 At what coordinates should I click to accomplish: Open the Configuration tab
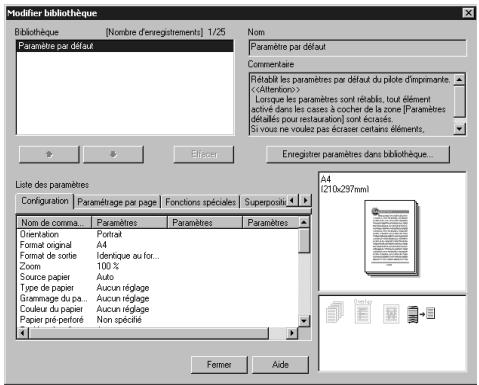tap(45, 201)
